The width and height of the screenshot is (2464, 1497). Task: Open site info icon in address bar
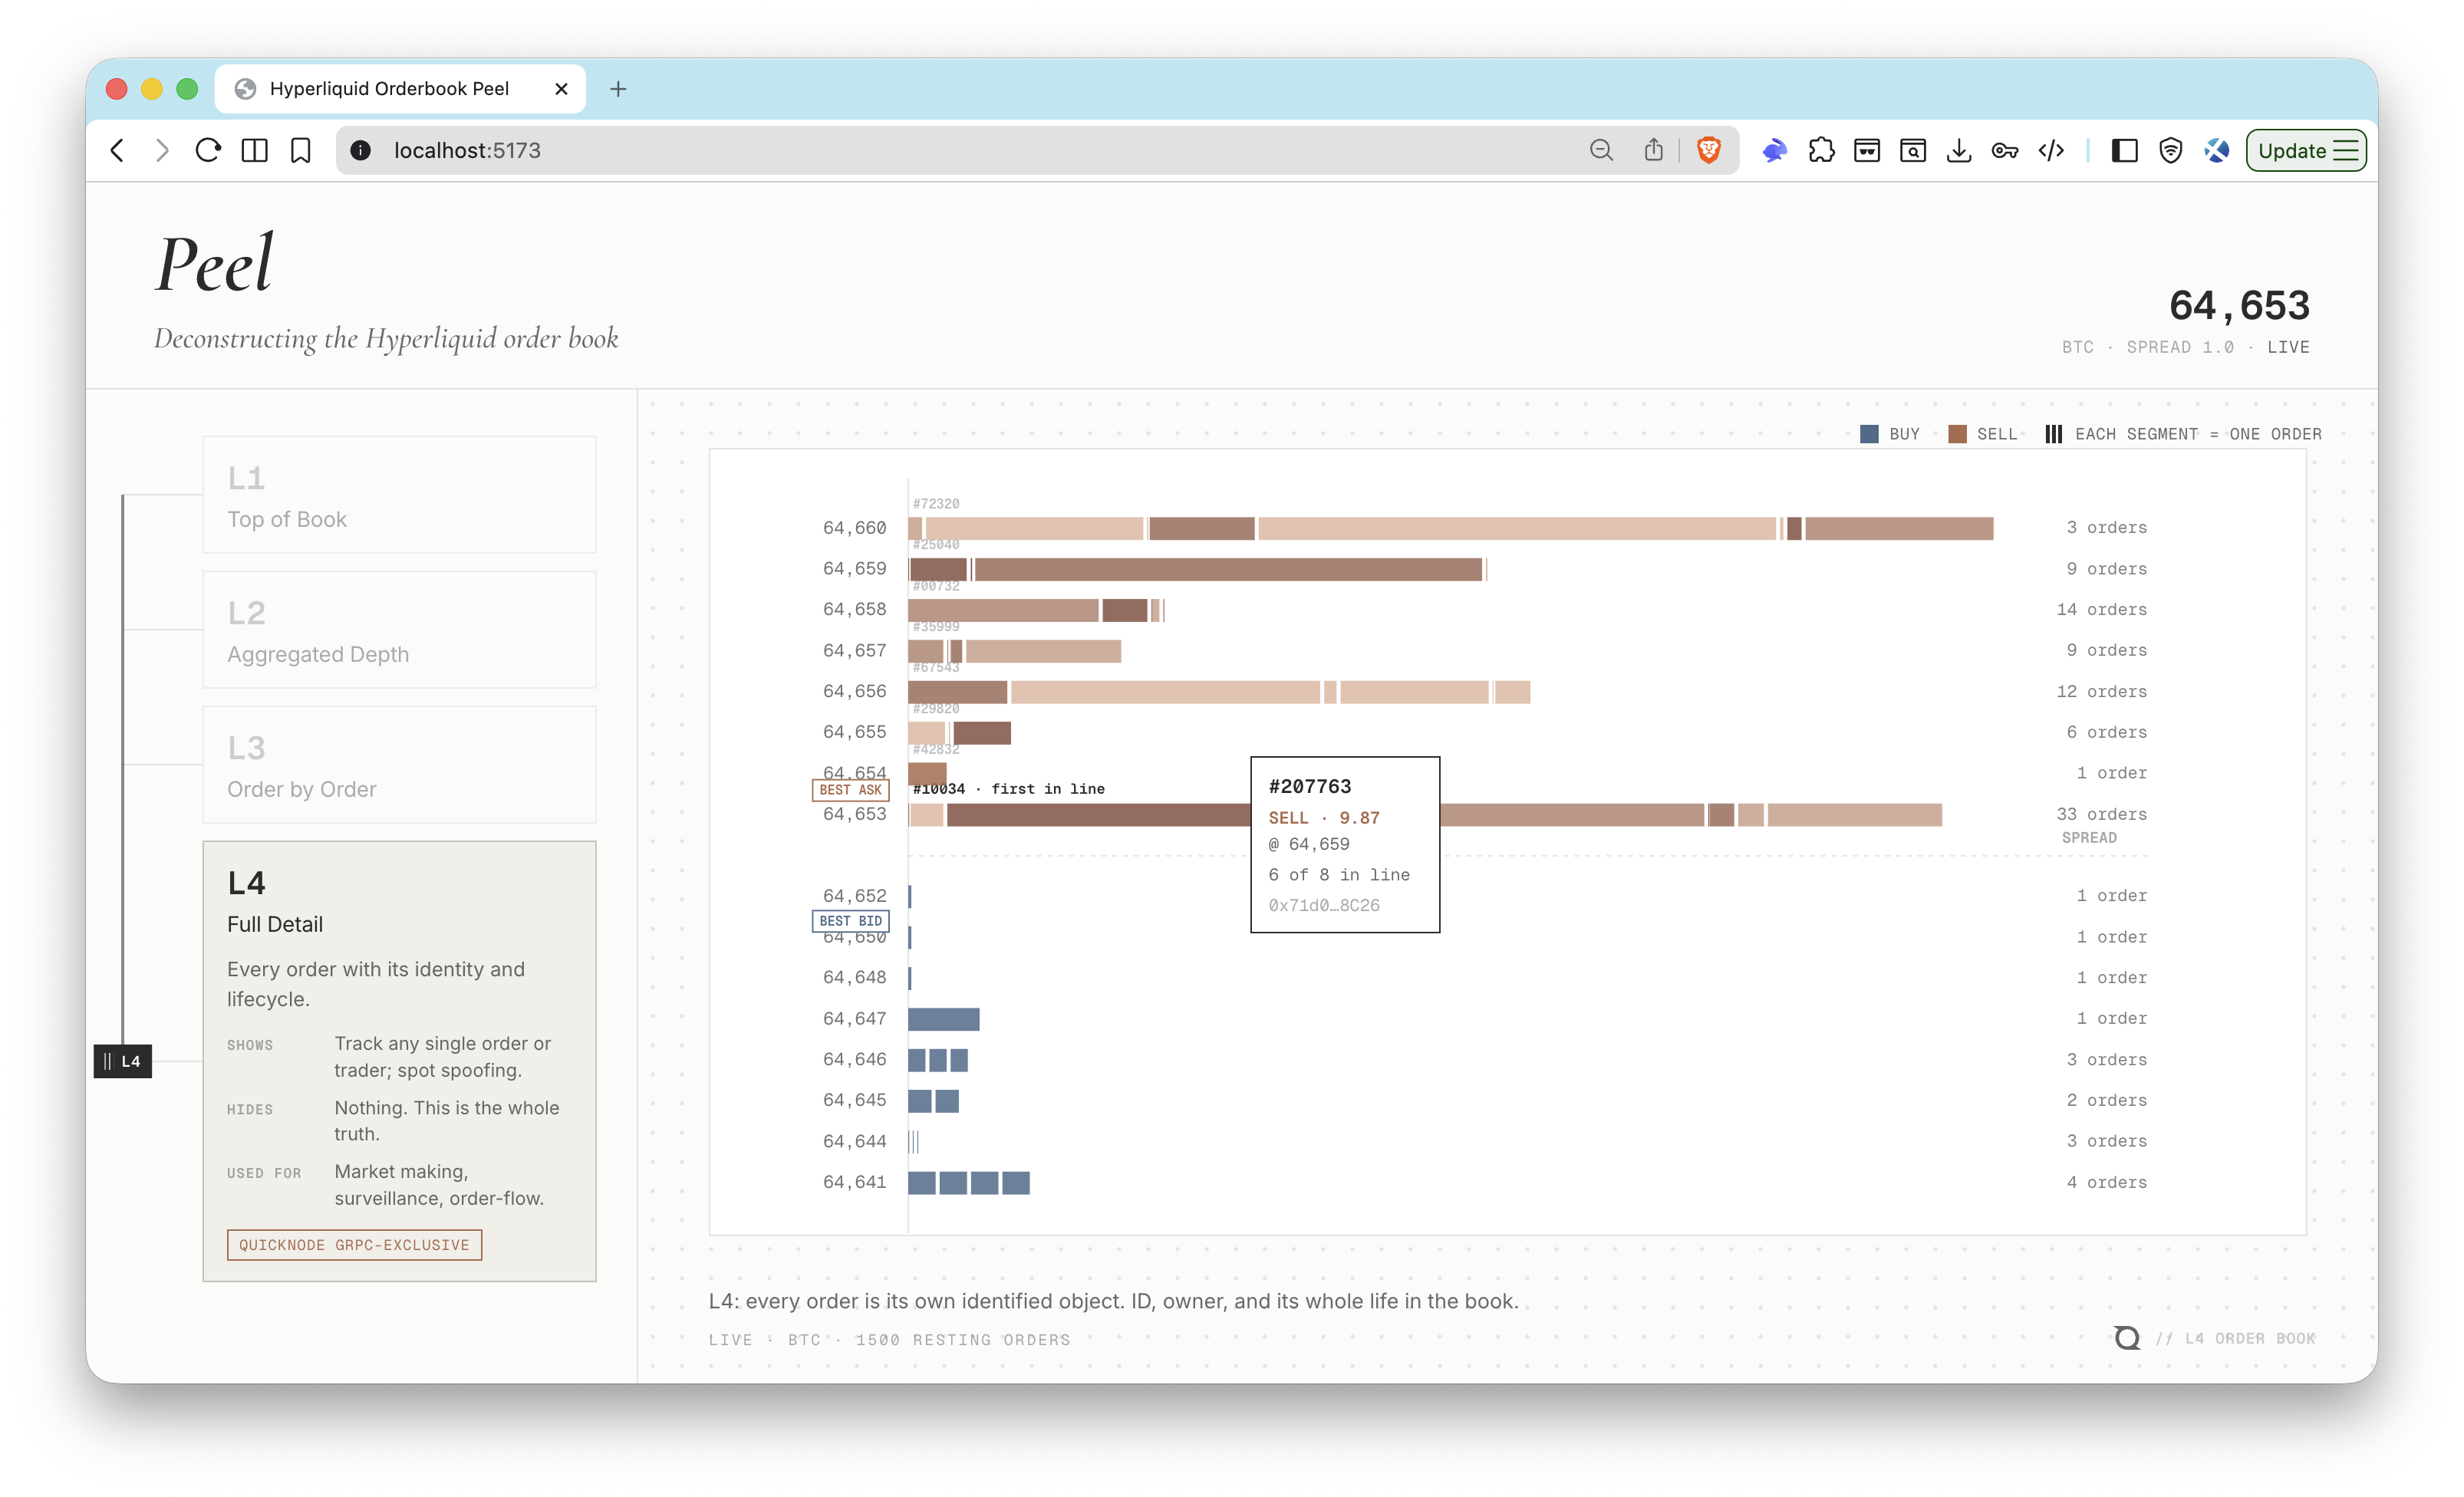pyautogui.click(x=361, y=150)
